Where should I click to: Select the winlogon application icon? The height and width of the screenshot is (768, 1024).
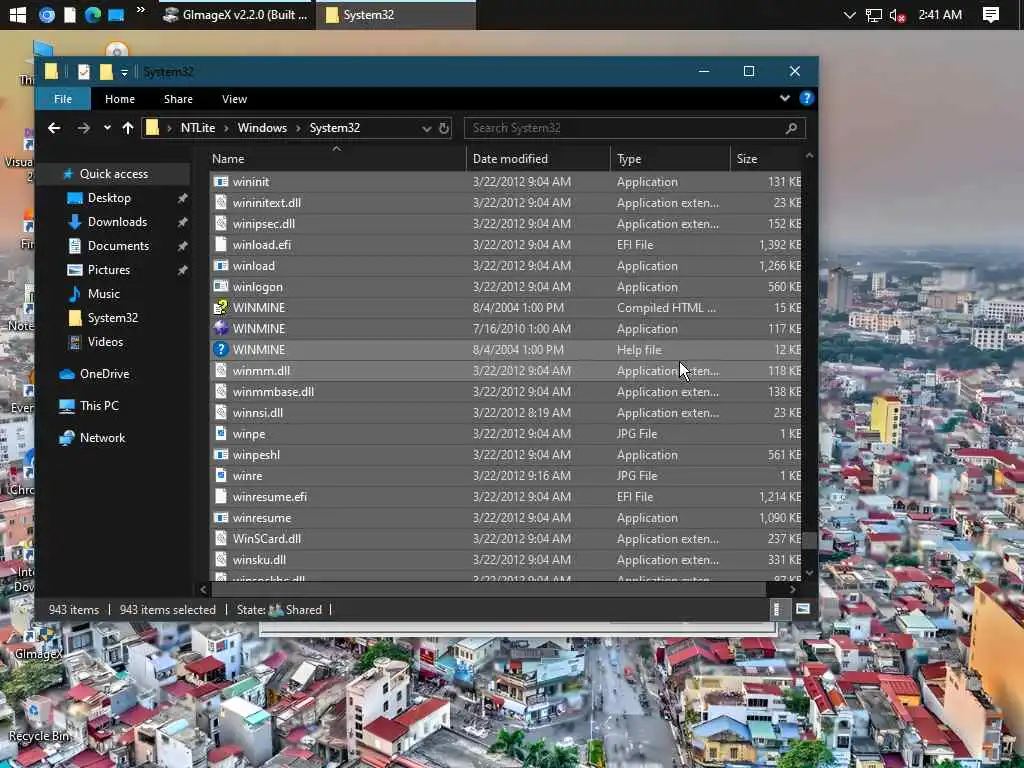[x=221, y=287]
